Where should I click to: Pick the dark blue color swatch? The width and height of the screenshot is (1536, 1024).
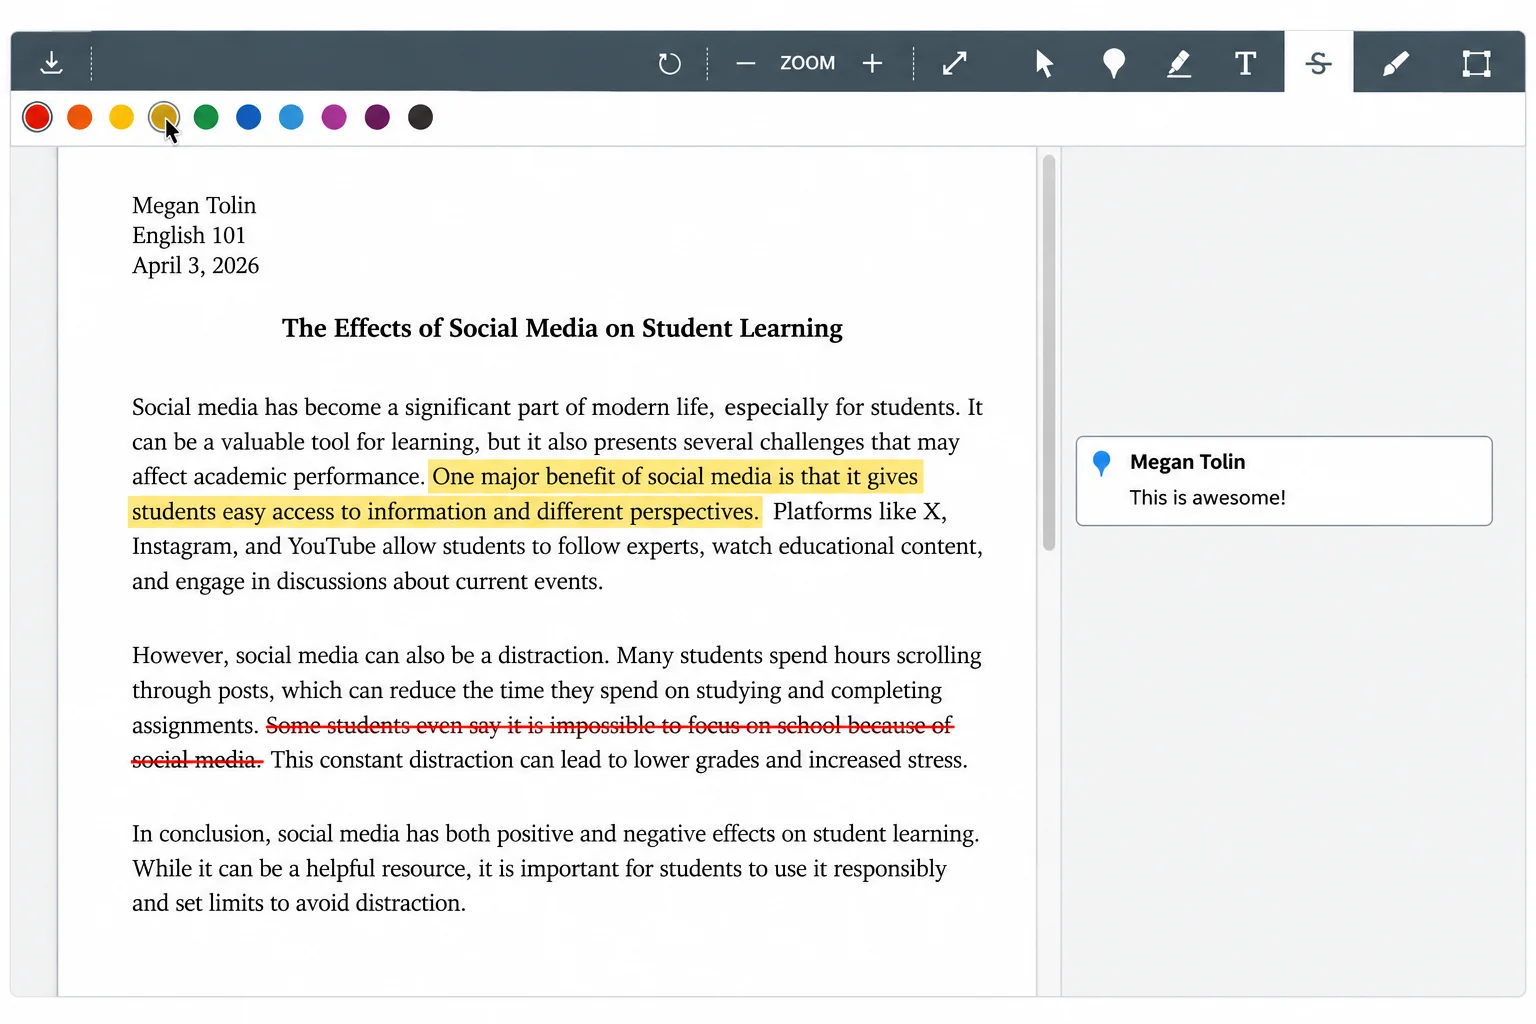[x=249, y=117]
